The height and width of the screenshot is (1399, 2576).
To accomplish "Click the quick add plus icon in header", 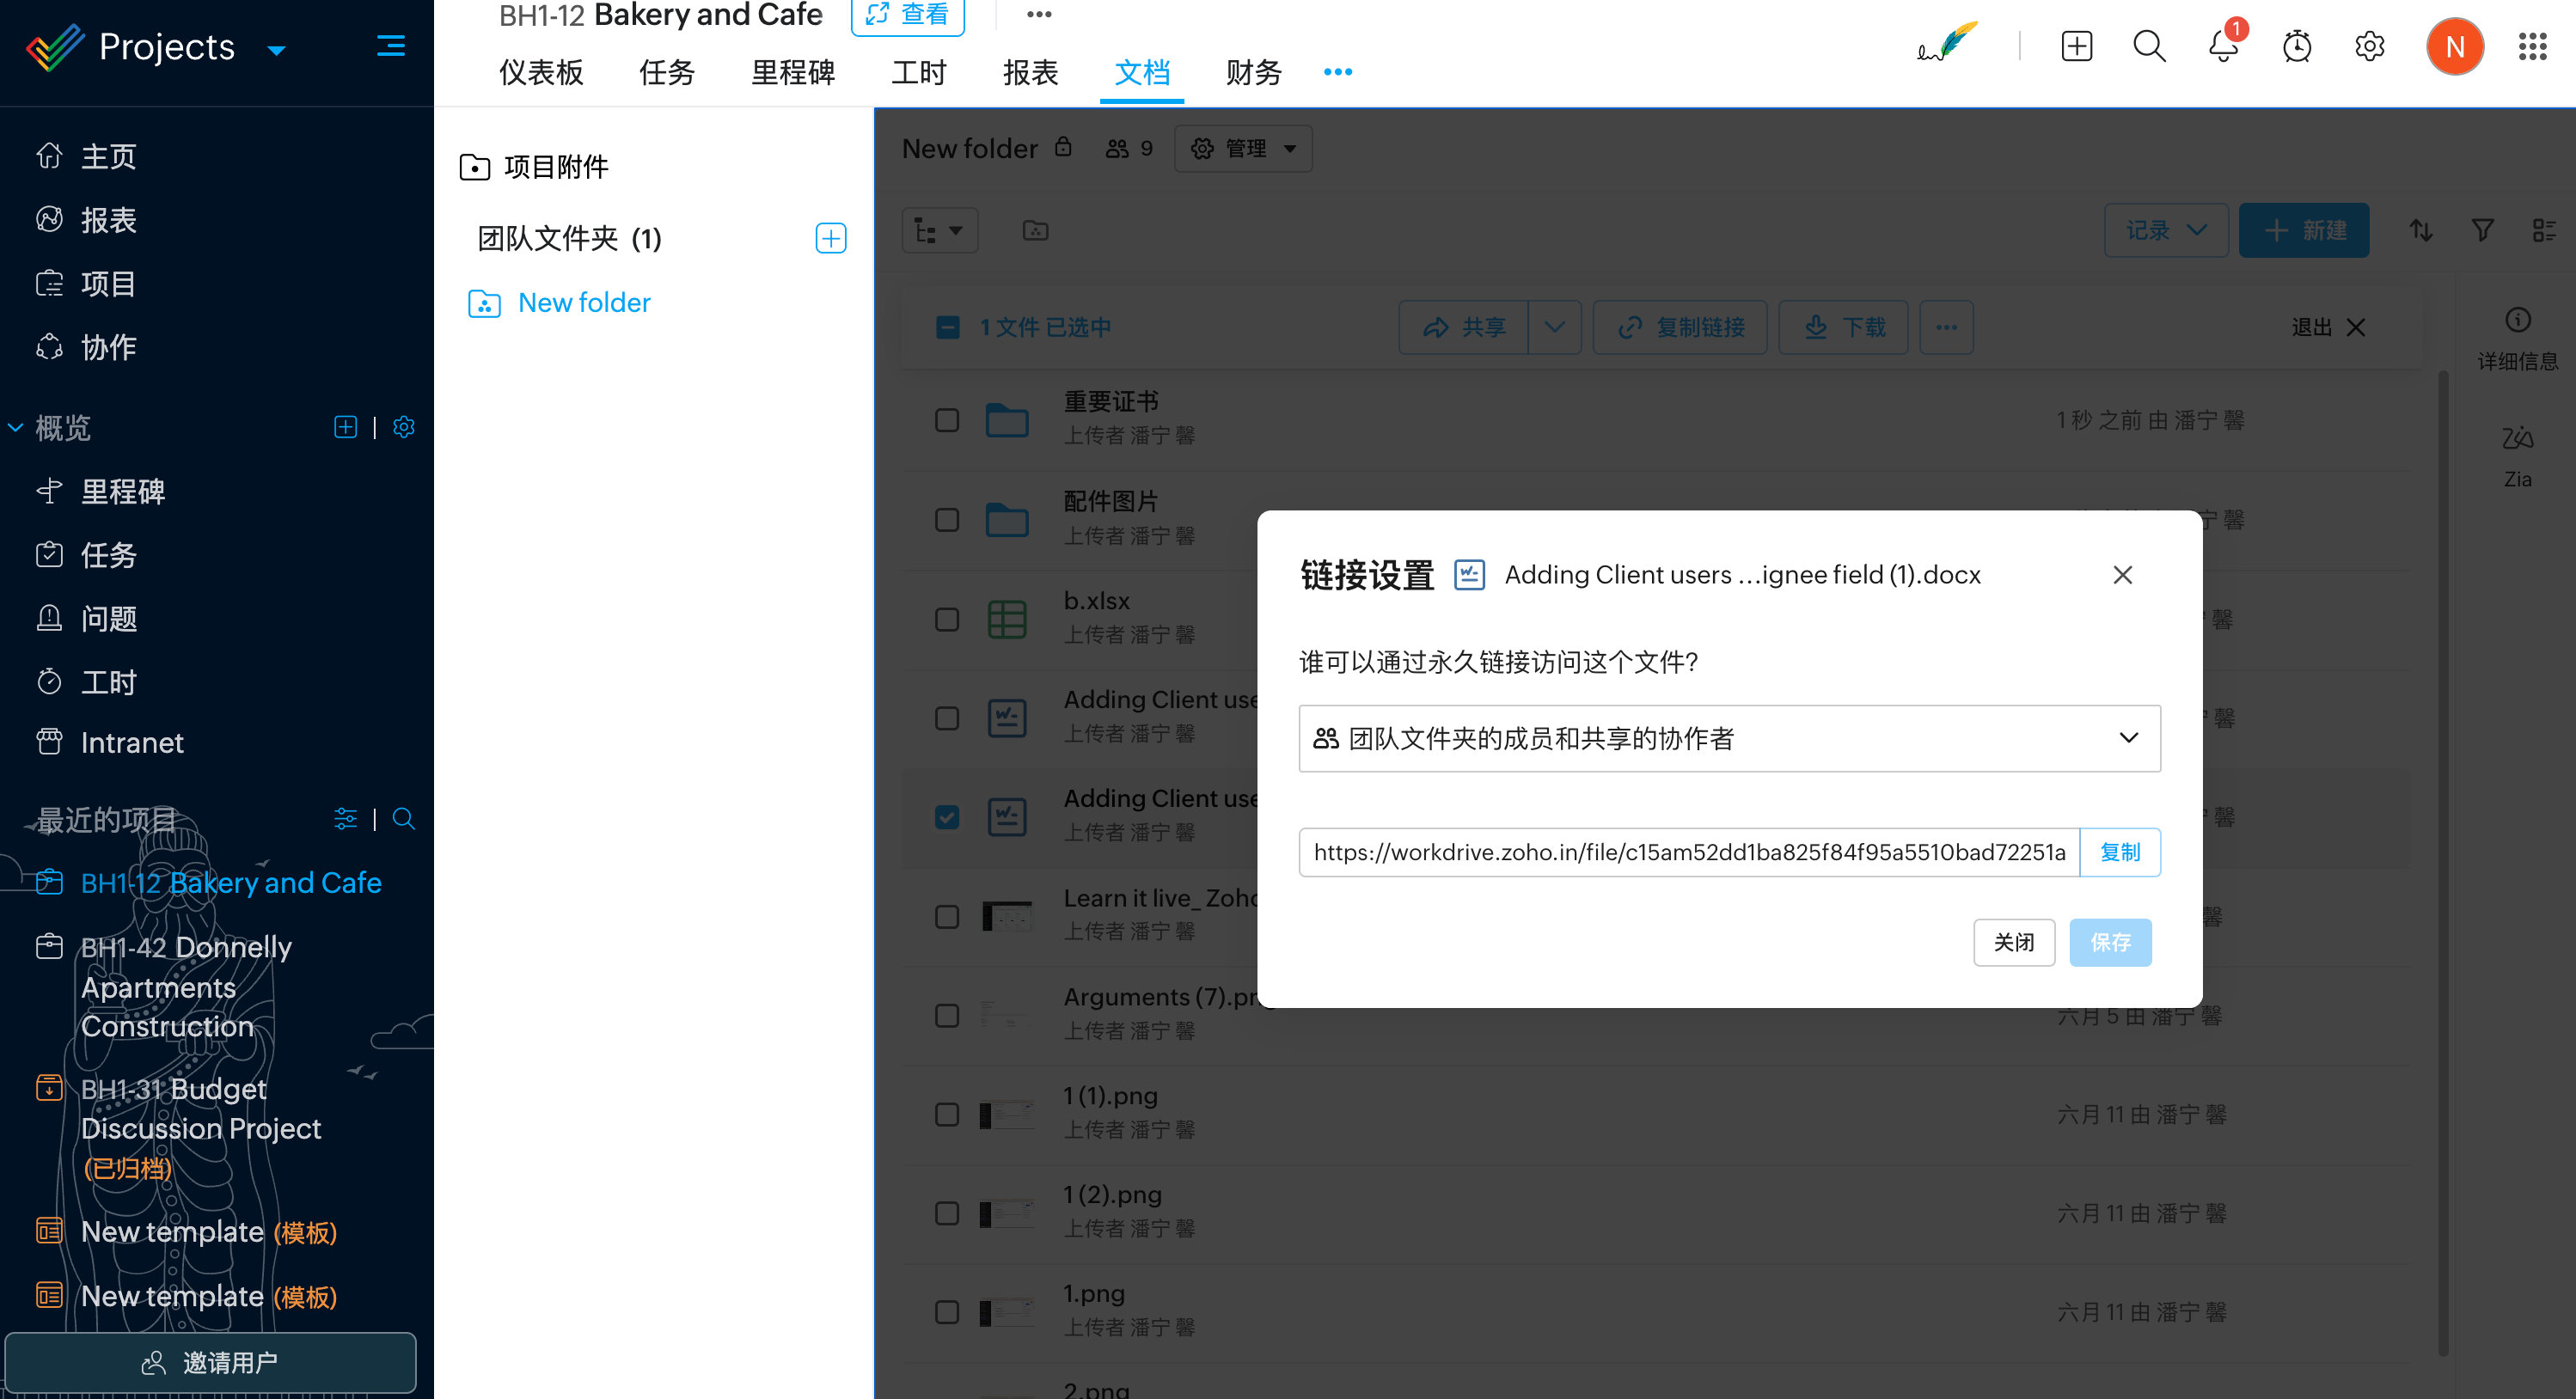I will 2076,46.
